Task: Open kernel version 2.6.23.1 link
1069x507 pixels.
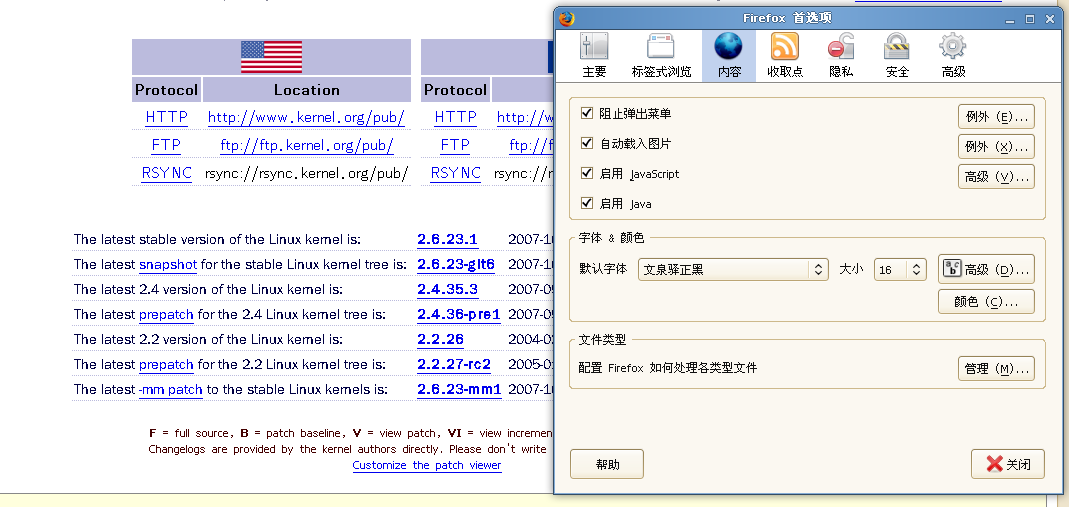Action: point(447,239)
